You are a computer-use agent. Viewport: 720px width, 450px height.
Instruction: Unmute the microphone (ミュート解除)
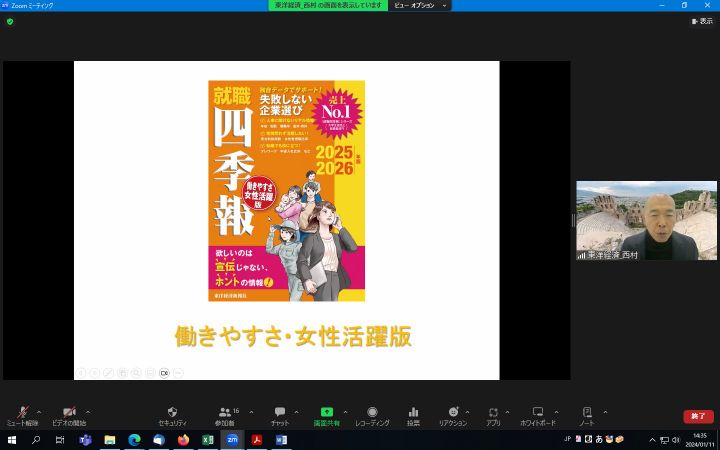[x=22, y=414]
